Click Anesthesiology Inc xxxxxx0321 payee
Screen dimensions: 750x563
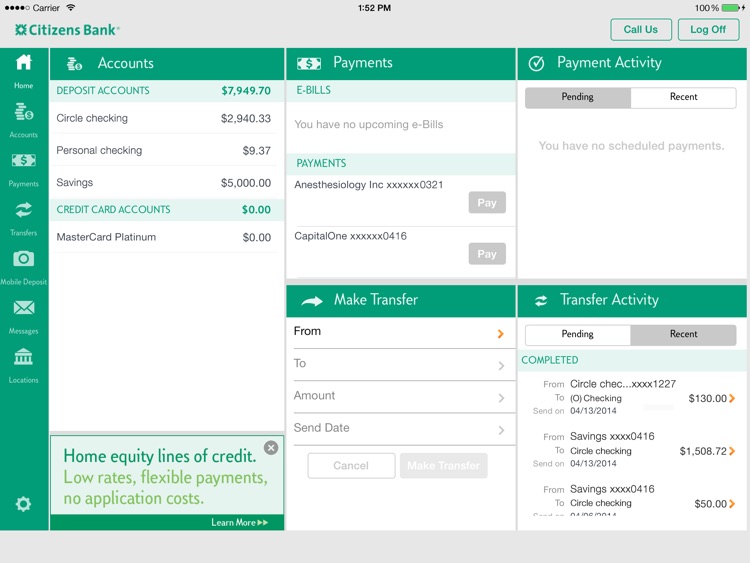click(x=369, y=185)
